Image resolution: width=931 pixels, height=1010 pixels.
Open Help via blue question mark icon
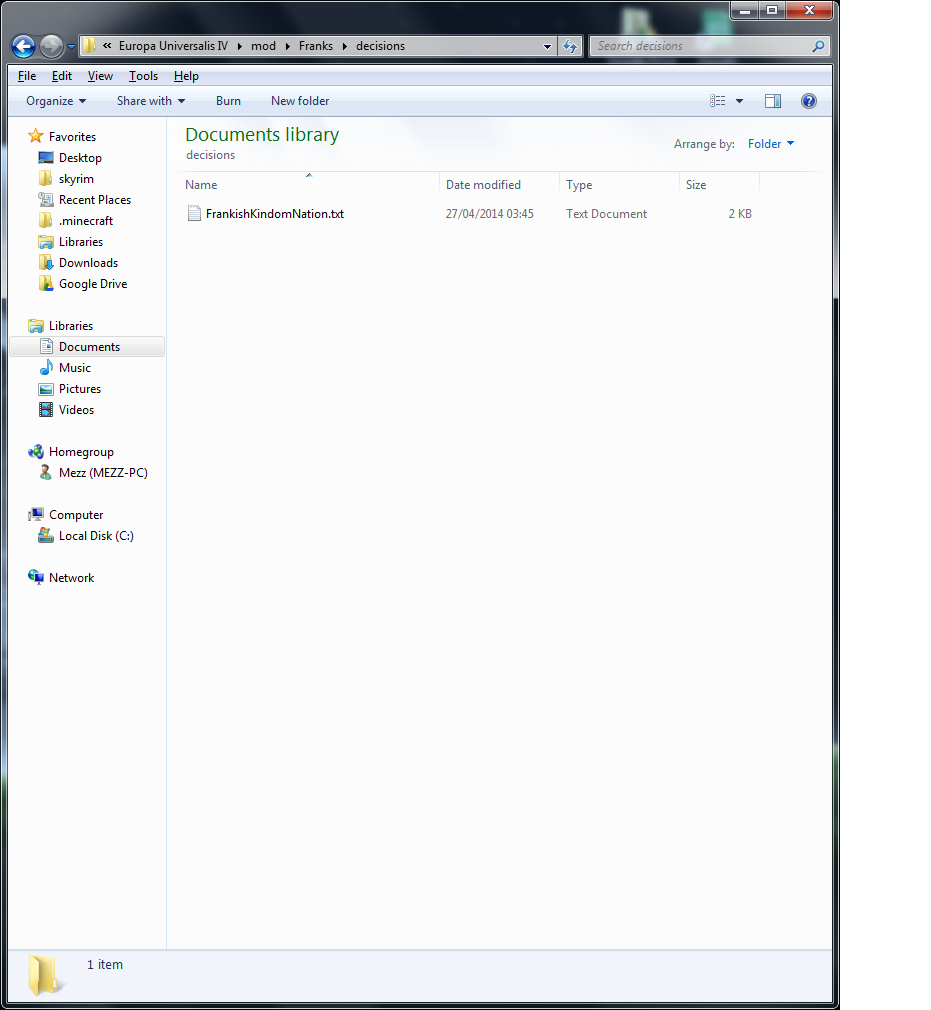[809, 101]
